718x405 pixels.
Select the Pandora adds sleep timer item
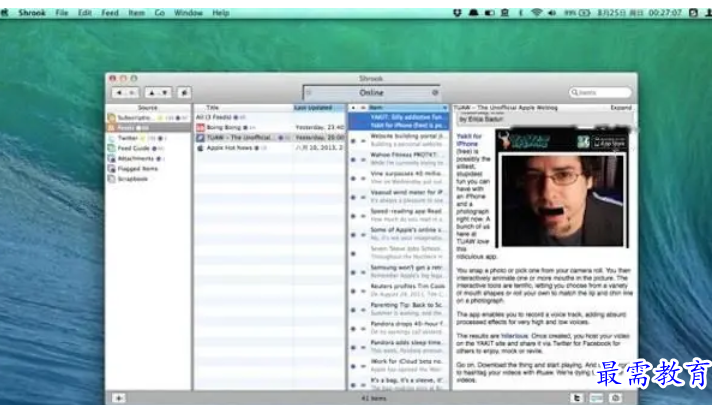398,347
